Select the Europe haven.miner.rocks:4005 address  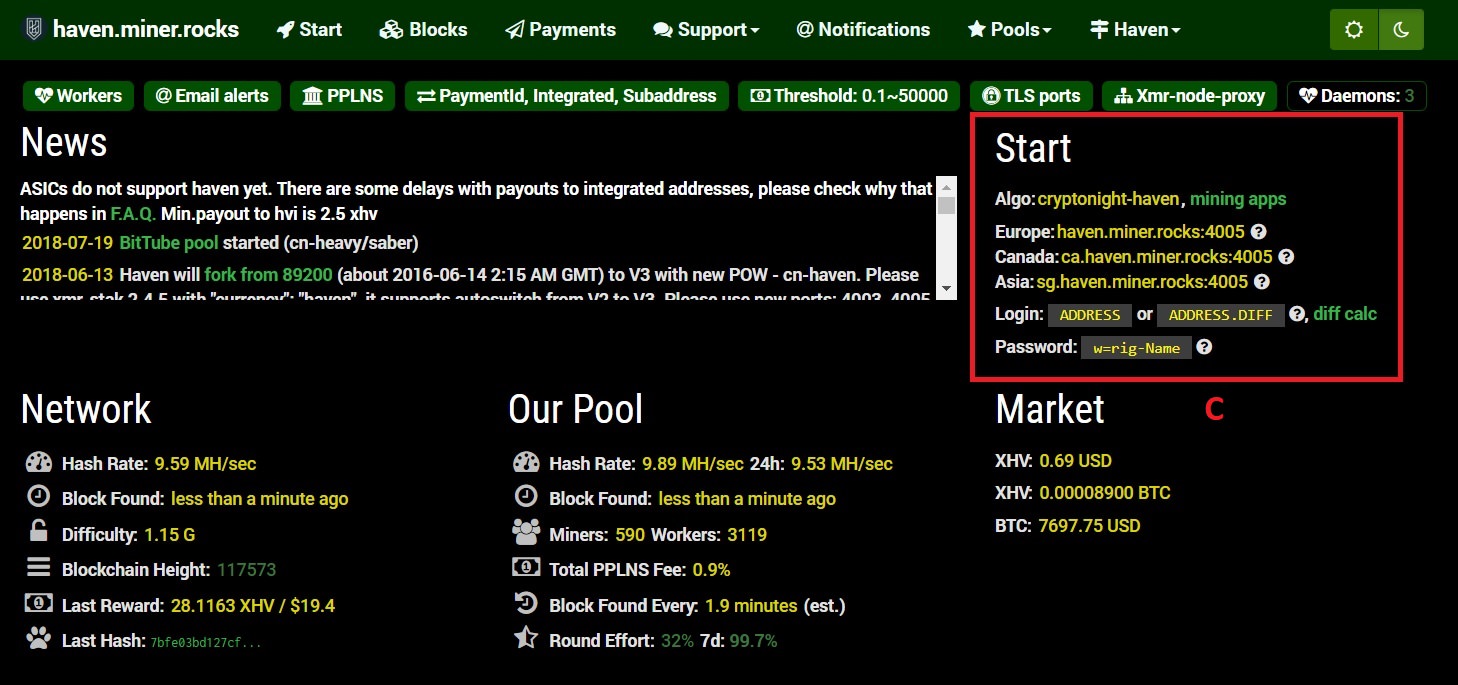1151,232
